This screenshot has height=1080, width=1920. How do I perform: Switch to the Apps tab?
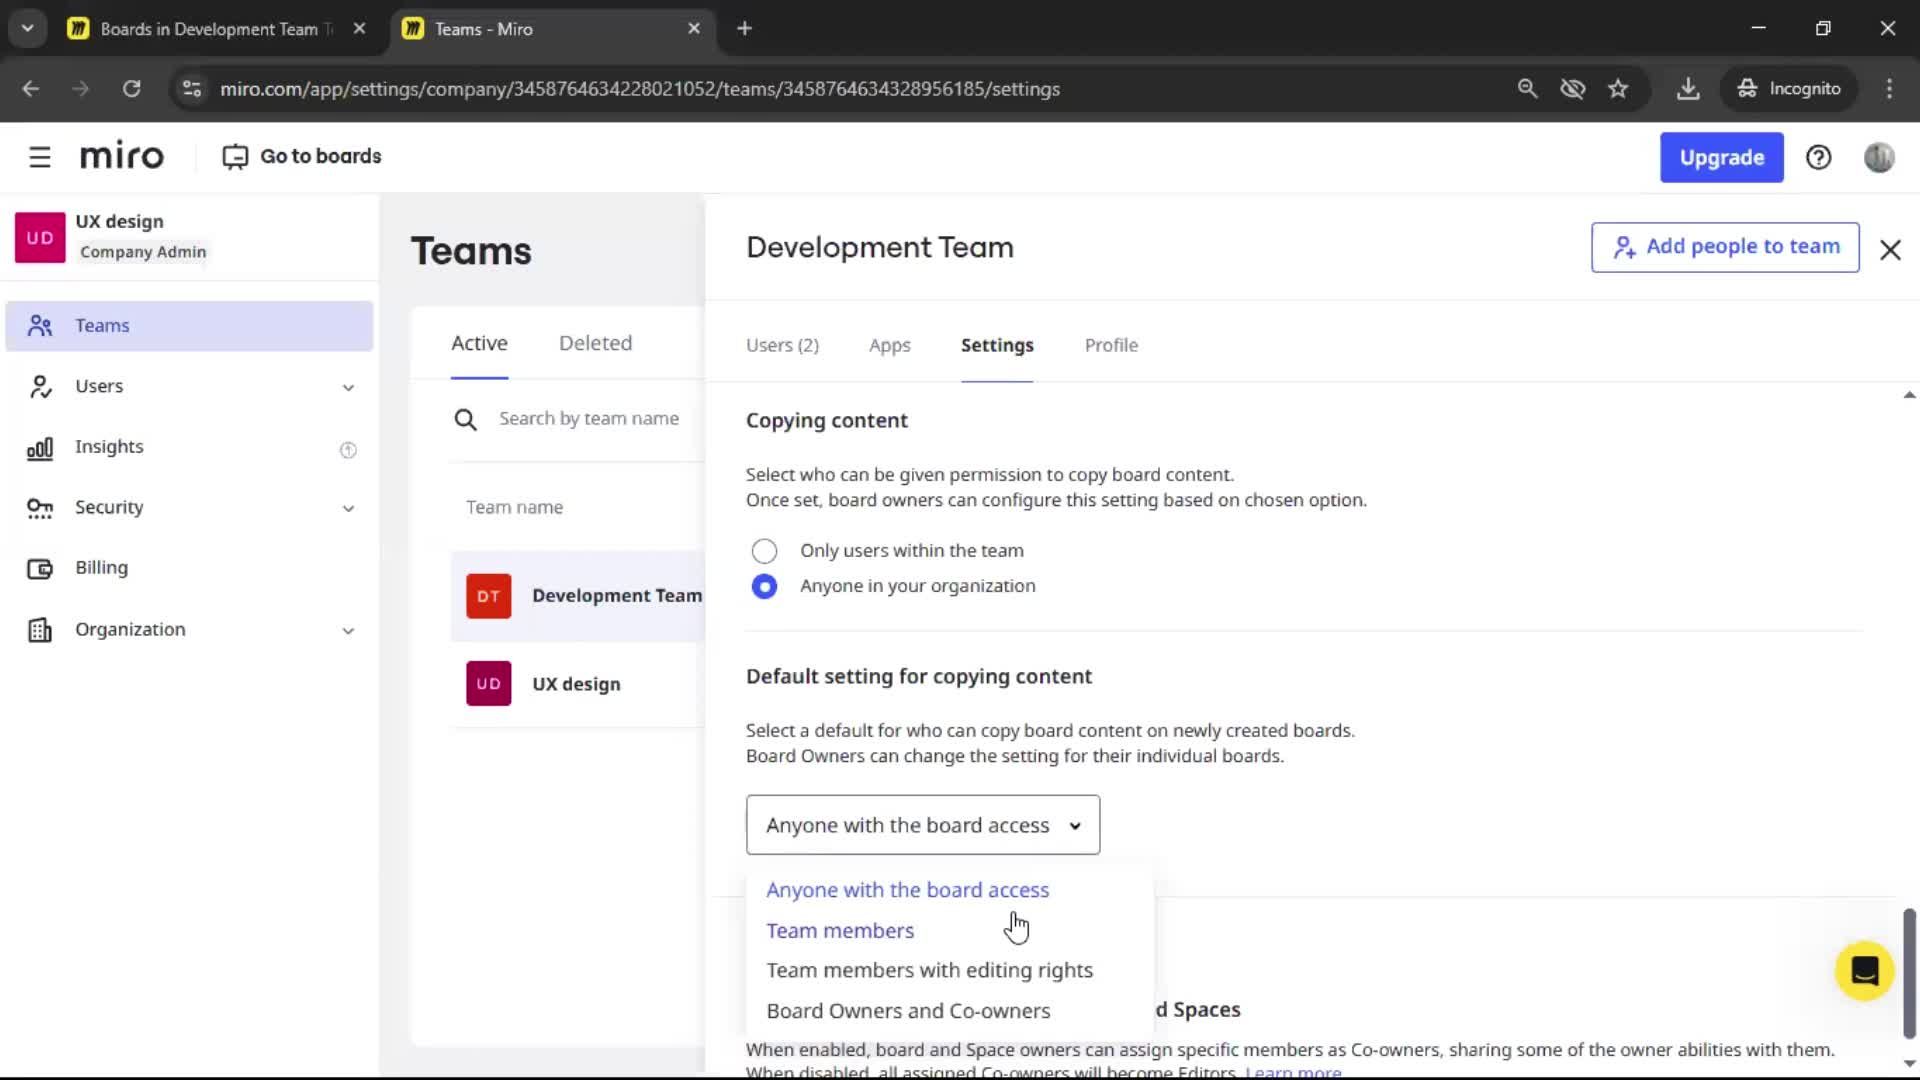point(889,345)
